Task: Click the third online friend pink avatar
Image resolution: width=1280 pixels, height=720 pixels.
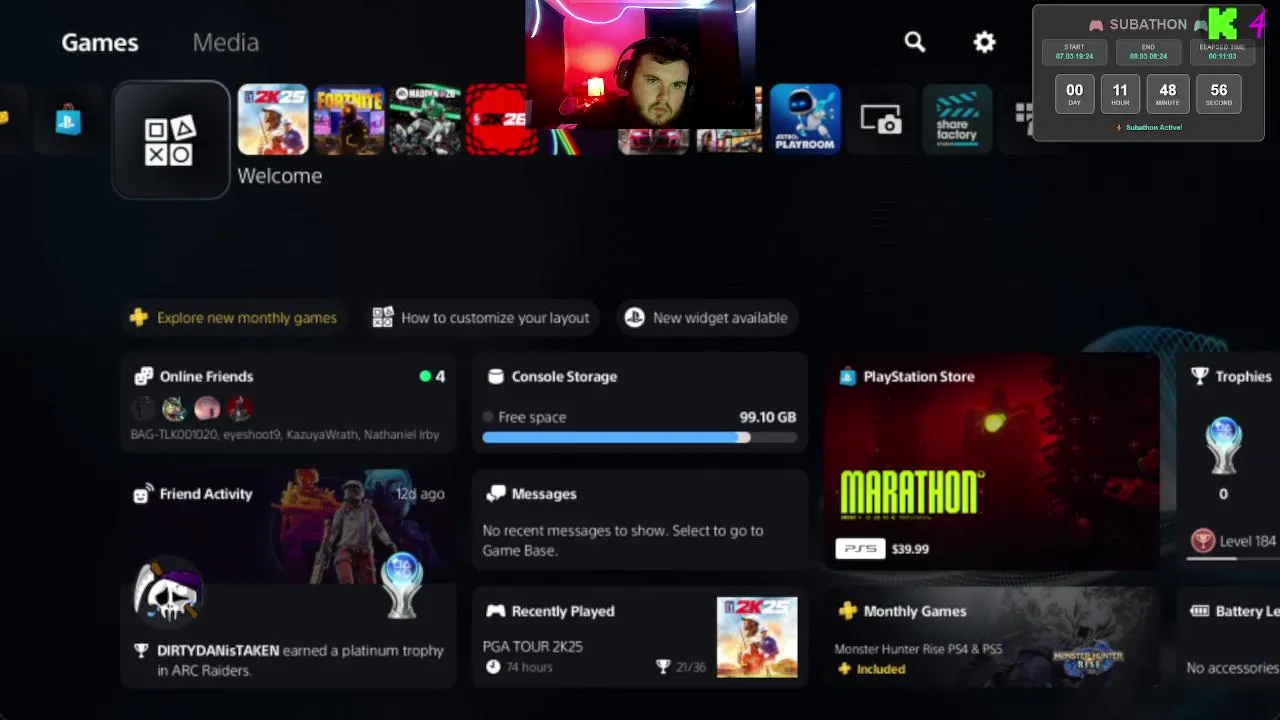Action: click(207, 408)
